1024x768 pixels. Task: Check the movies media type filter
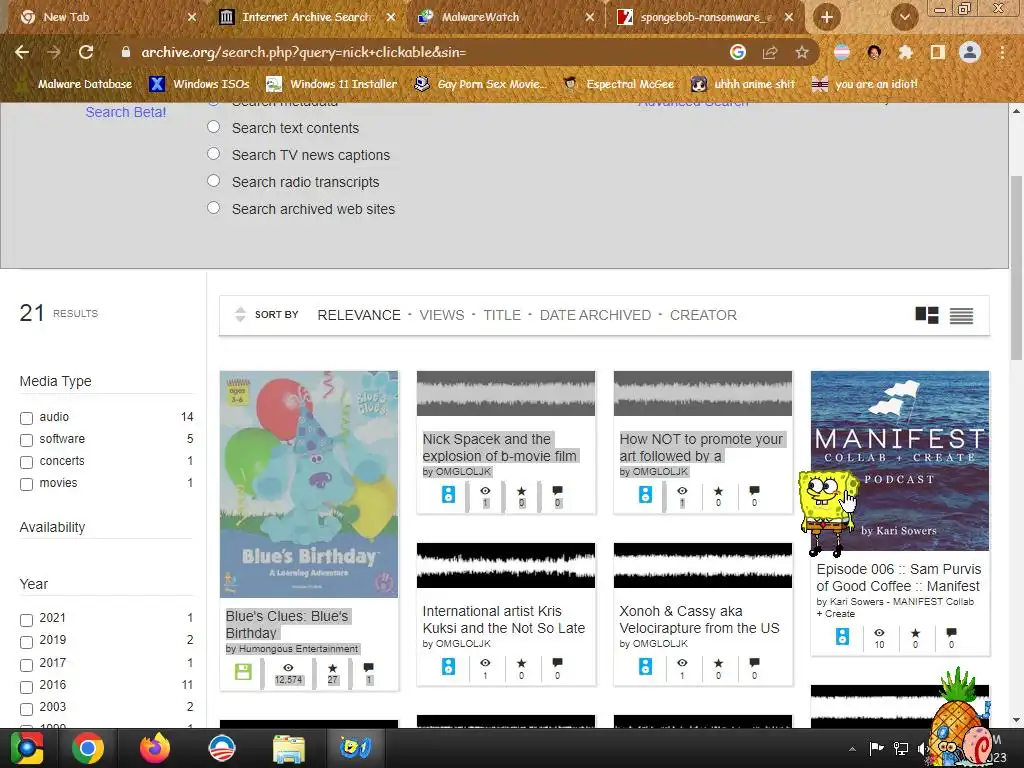tap(26, 485)
